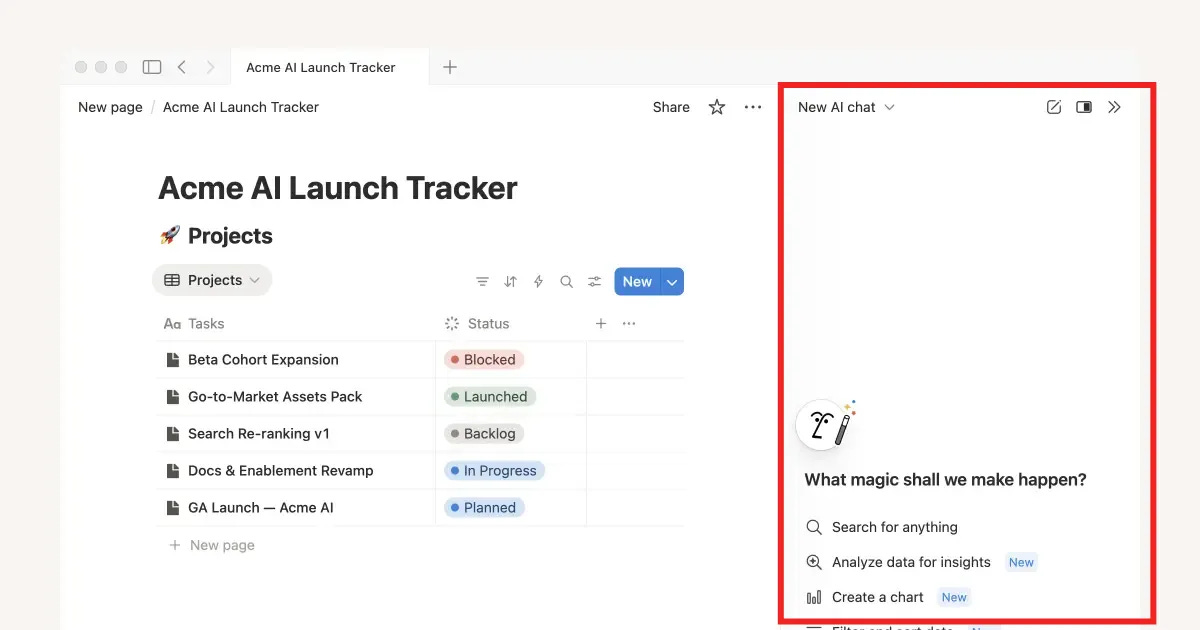Open Docs & Enablement Revamp task
The width and height of the screenshot is (1200, 630).
[281, 471]
